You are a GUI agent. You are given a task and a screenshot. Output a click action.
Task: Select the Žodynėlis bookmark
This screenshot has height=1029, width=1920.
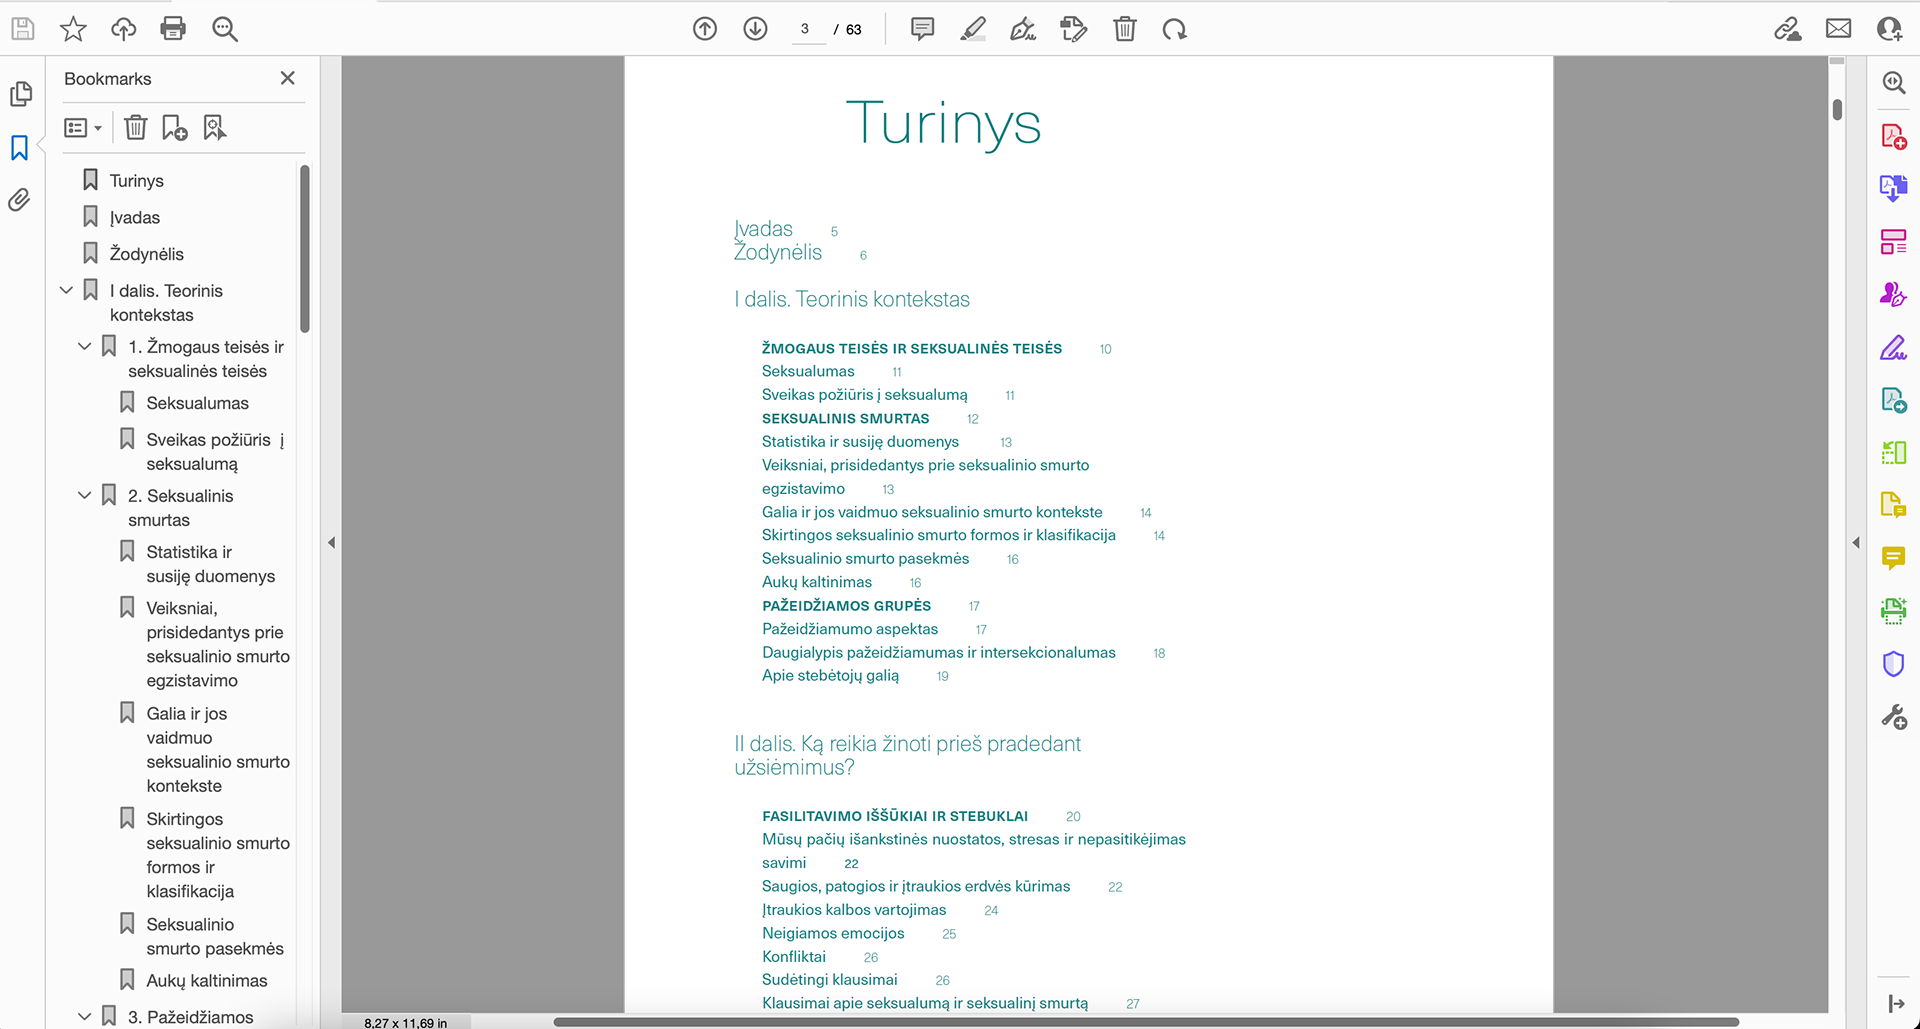(x=146, y=254)
